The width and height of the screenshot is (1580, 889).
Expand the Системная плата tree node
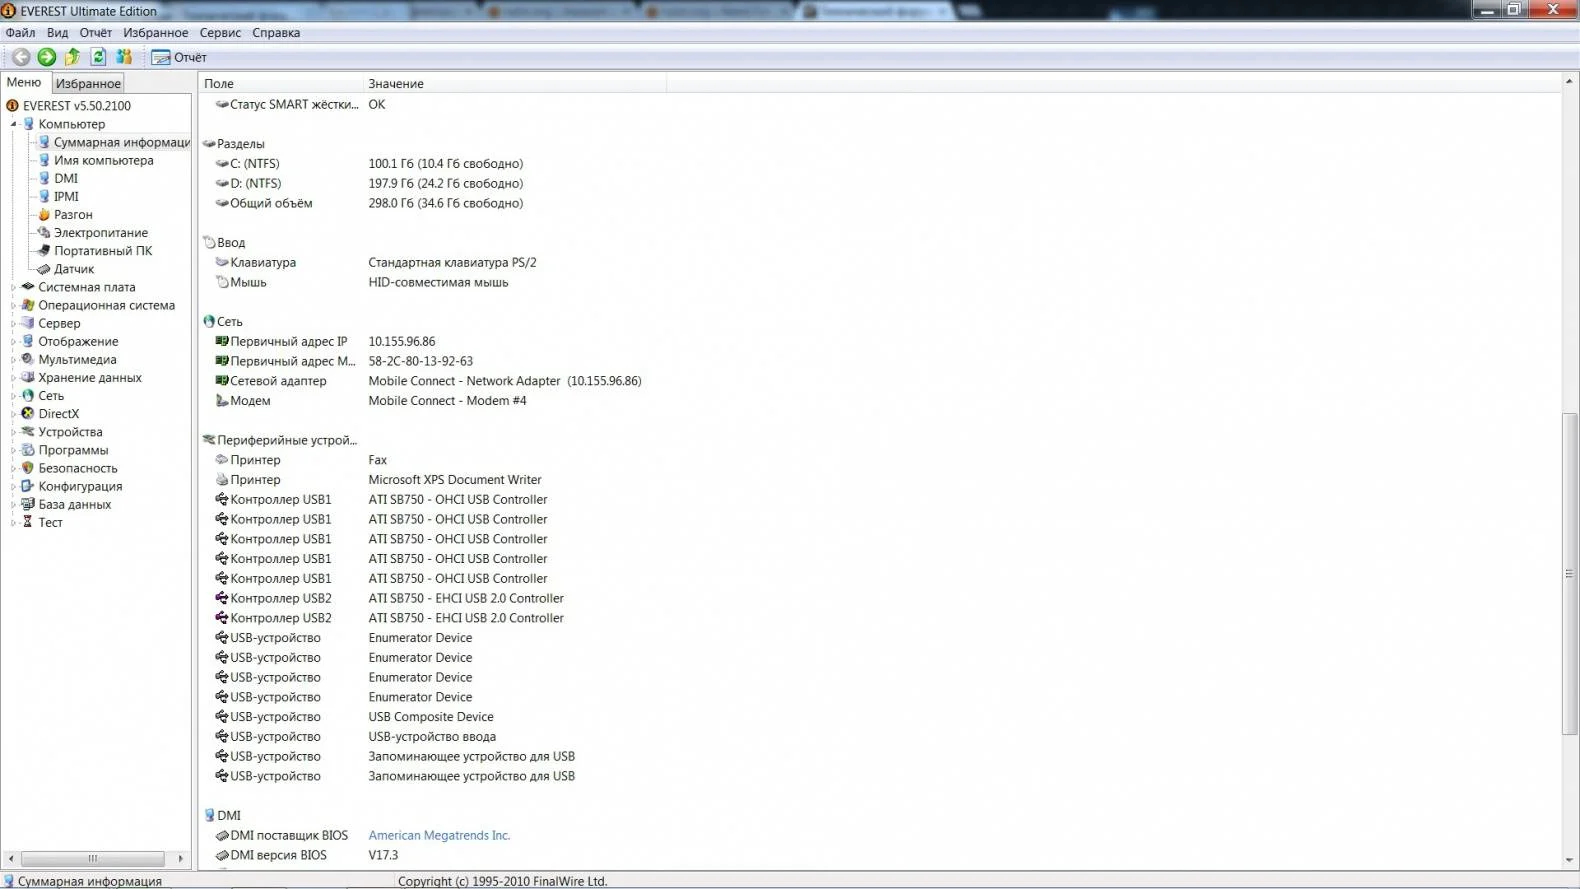(13, 287)
